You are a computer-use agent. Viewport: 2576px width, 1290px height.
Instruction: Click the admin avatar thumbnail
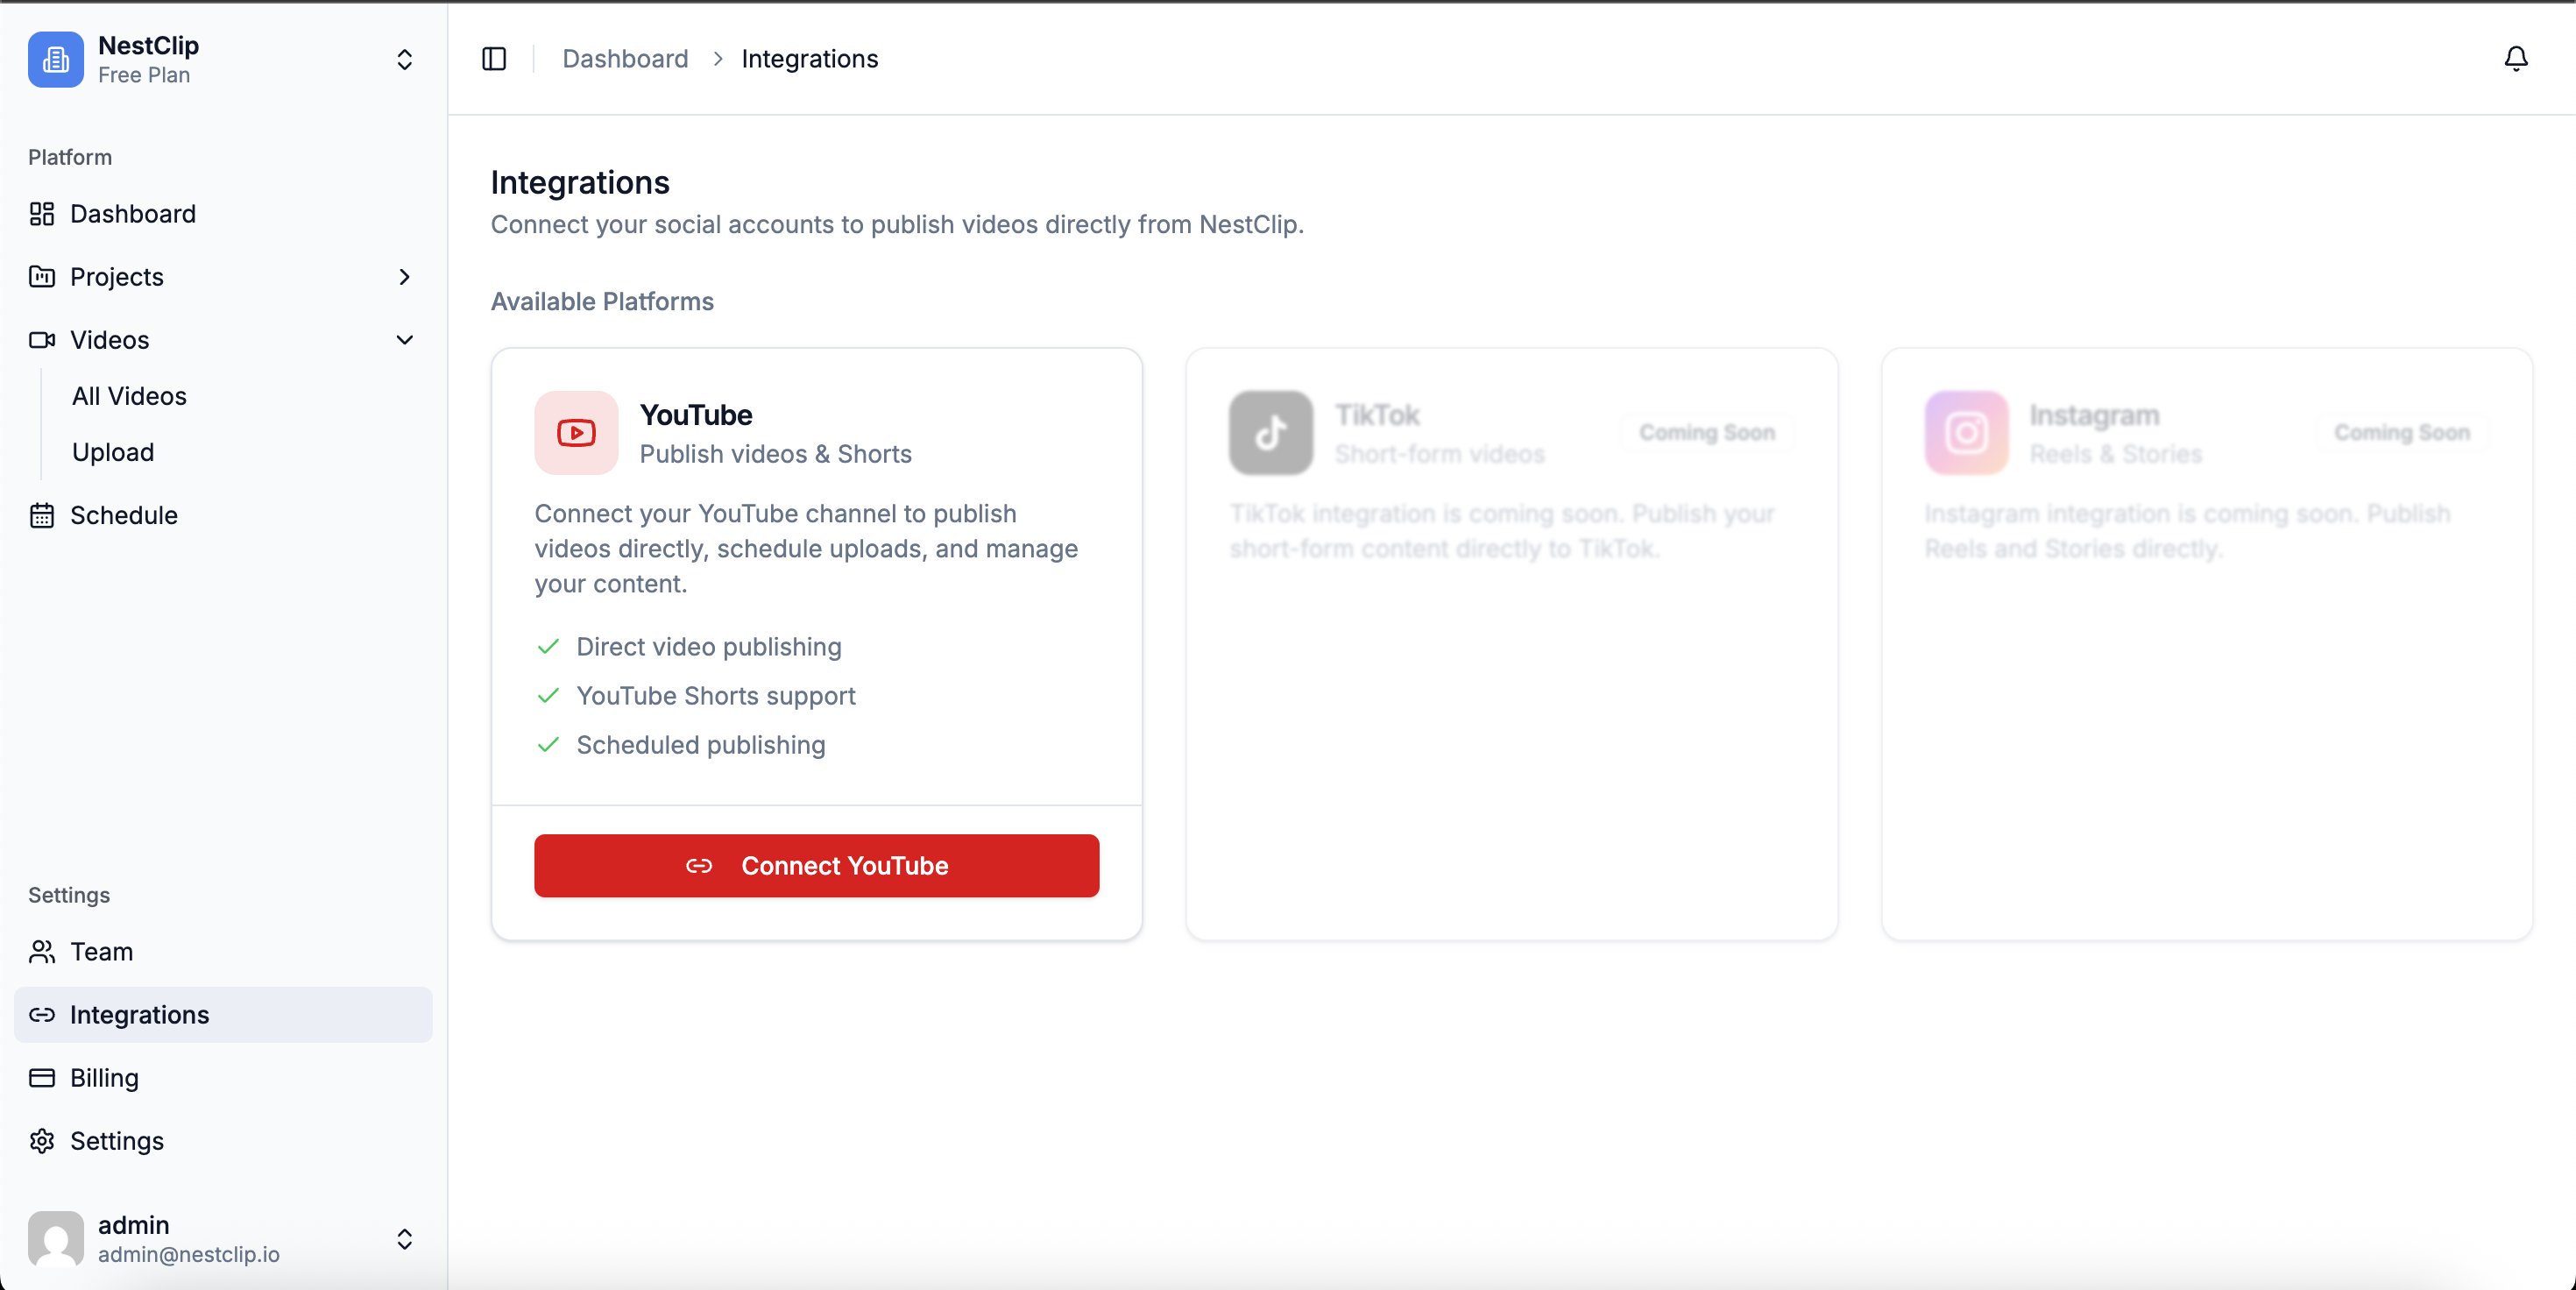click(x=56, y=1239)
